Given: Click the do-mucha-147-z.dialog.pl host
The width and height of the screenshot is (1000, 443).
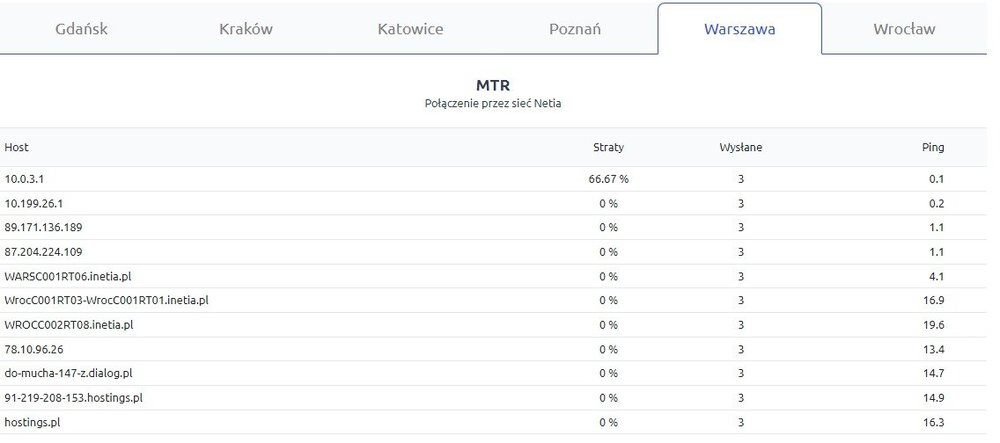Looking at the screenshot, I should [x=69, y=373].
